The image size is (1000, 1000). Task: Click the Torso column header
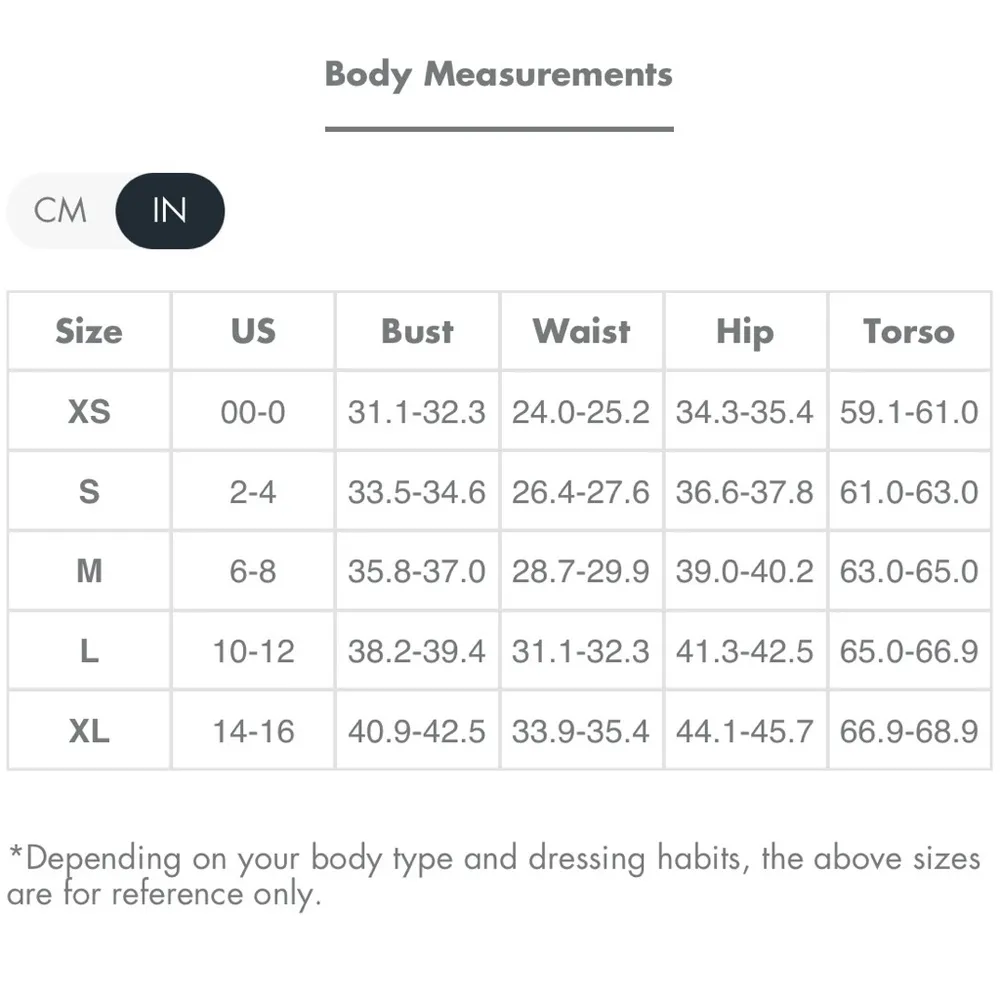click(x=909, y=331)
